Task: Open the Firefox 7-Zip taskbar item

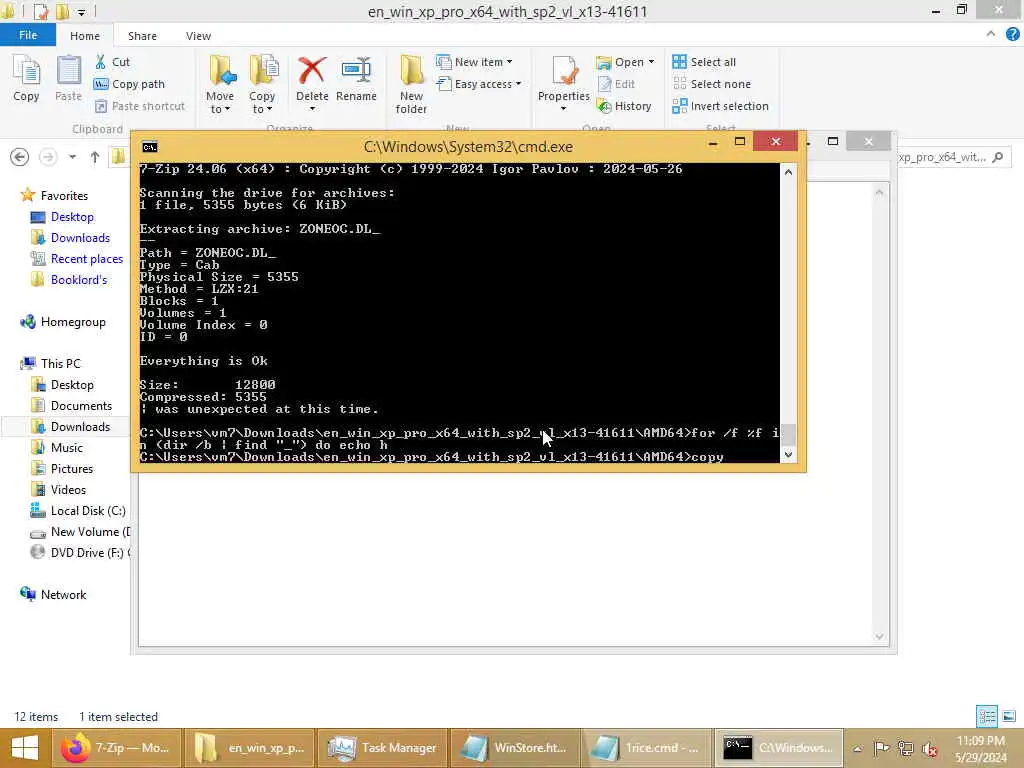Action: point(116,748)
